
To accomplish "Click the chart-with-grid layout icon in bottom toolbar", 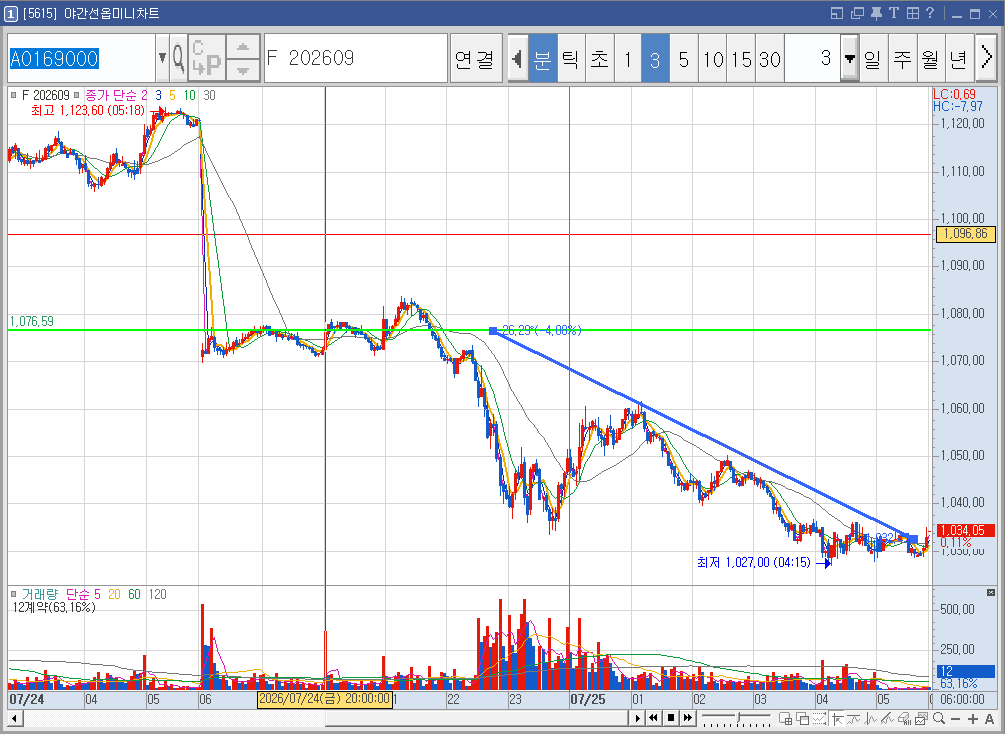I will pyautogui.click(x=785, y=719).
